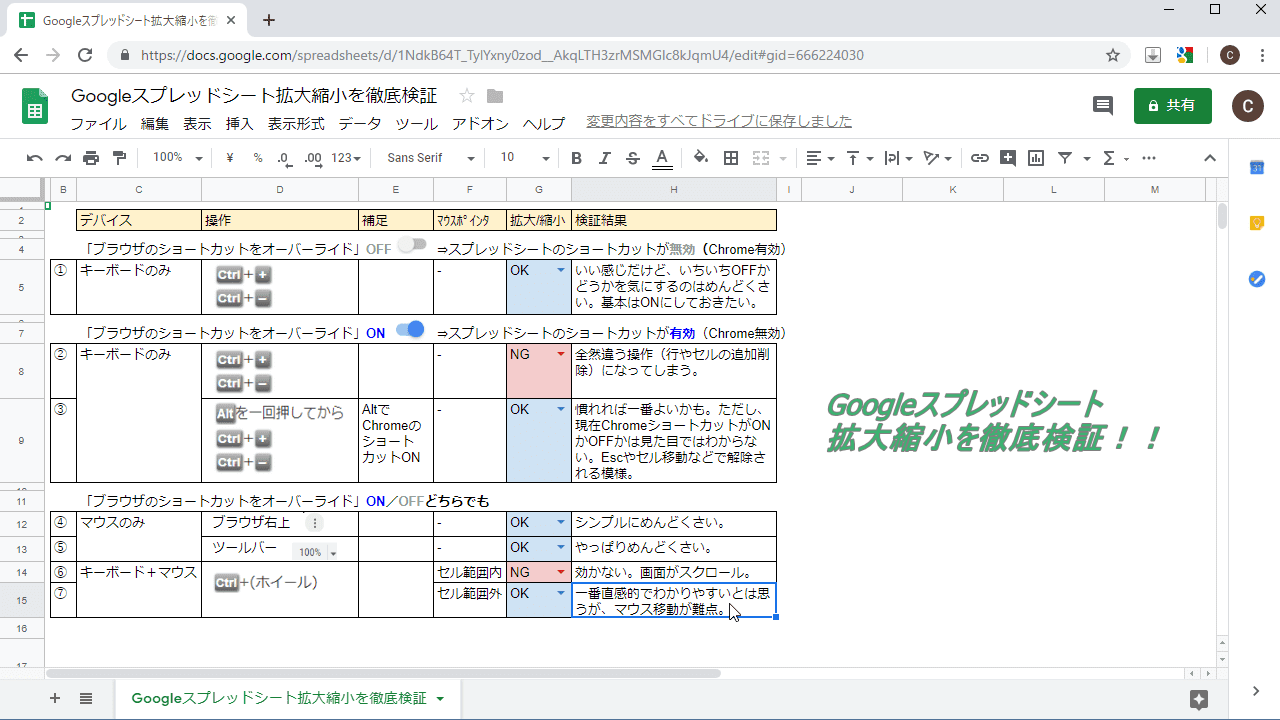
Task: Click the insert link icon
Action: [980, 158]
